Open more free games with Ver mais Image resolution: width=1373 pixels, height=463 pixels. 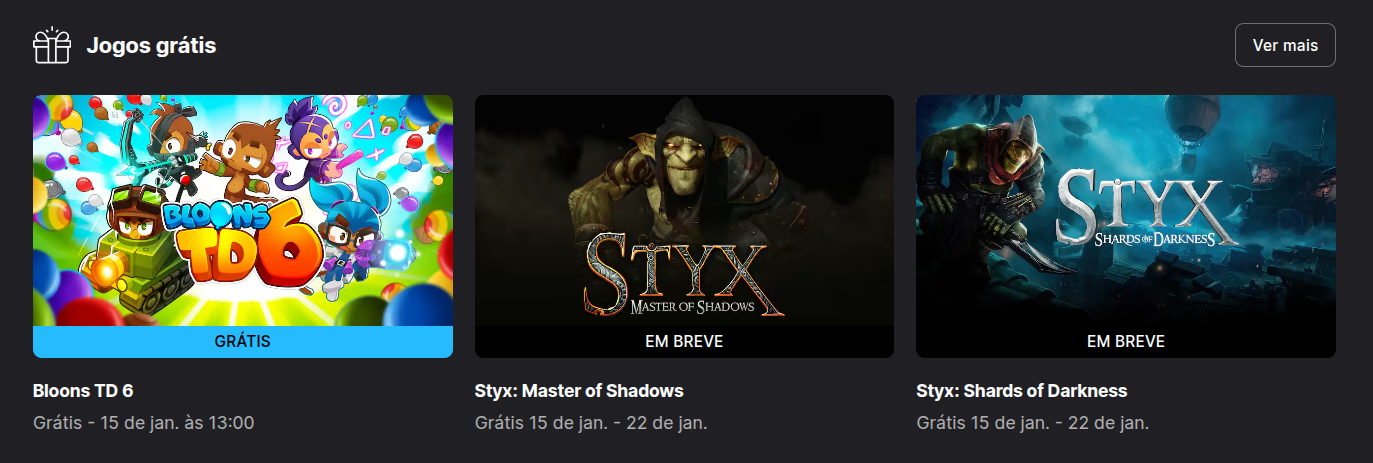(1285, 45)
